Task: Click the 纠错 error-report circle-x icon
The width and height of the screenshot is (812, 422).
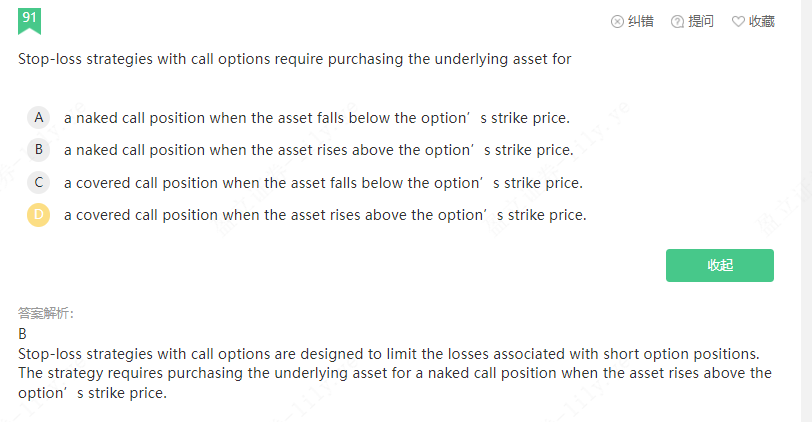Action: point(617,21)
